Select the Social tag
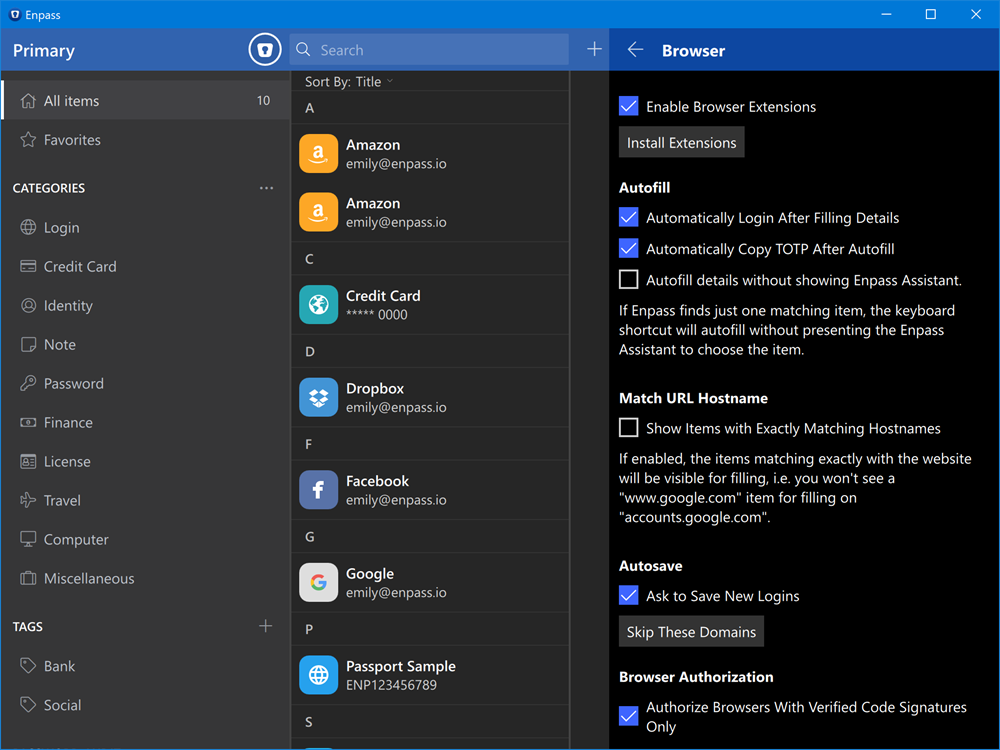1000x750 pixels. pyautogui.click(x=145, y=705)
